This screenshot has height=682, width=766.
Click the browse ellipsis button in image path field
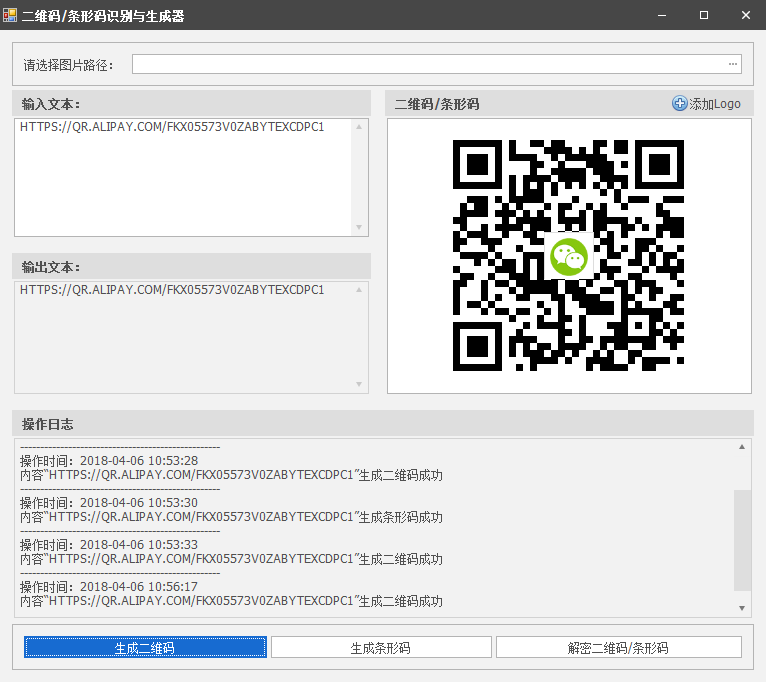click(x=733, y=64)
